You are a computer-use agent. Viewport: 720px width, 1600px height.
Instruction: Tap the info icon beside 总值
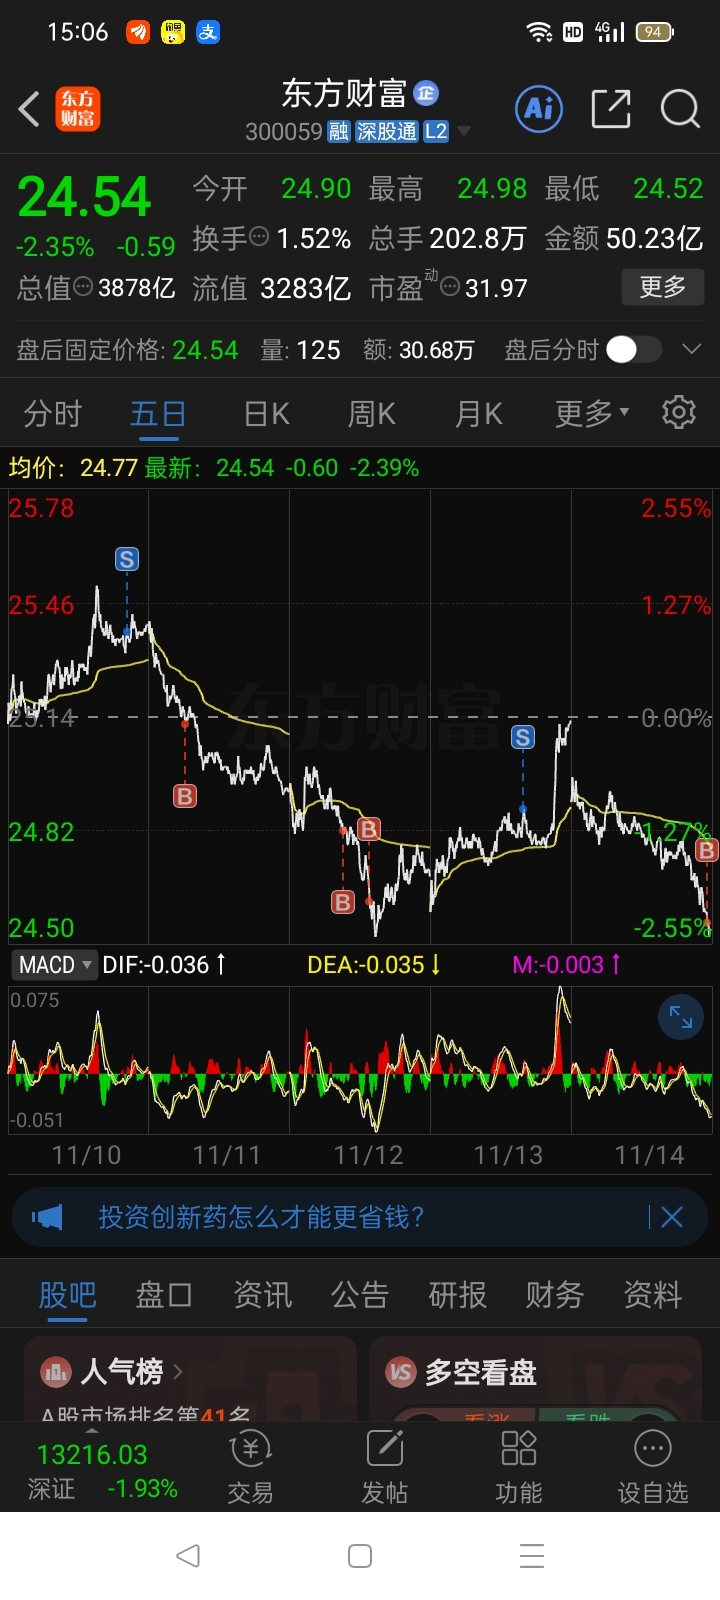click(x=84, y=287)
